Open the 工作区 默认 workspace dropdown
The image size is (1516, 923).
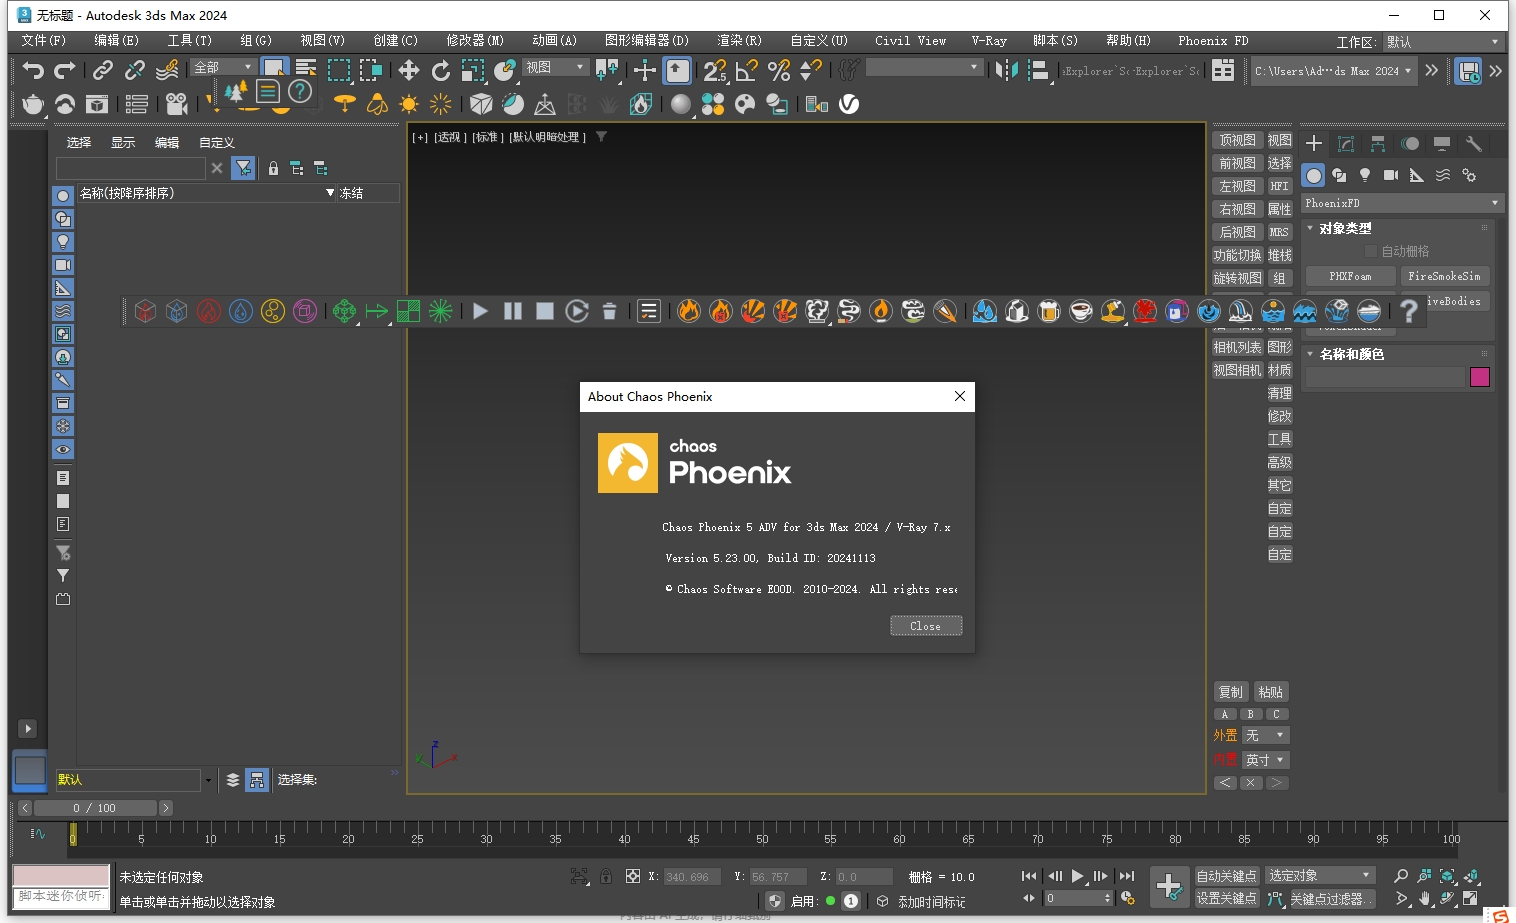pyautogui.click(x=1443, y=42)
